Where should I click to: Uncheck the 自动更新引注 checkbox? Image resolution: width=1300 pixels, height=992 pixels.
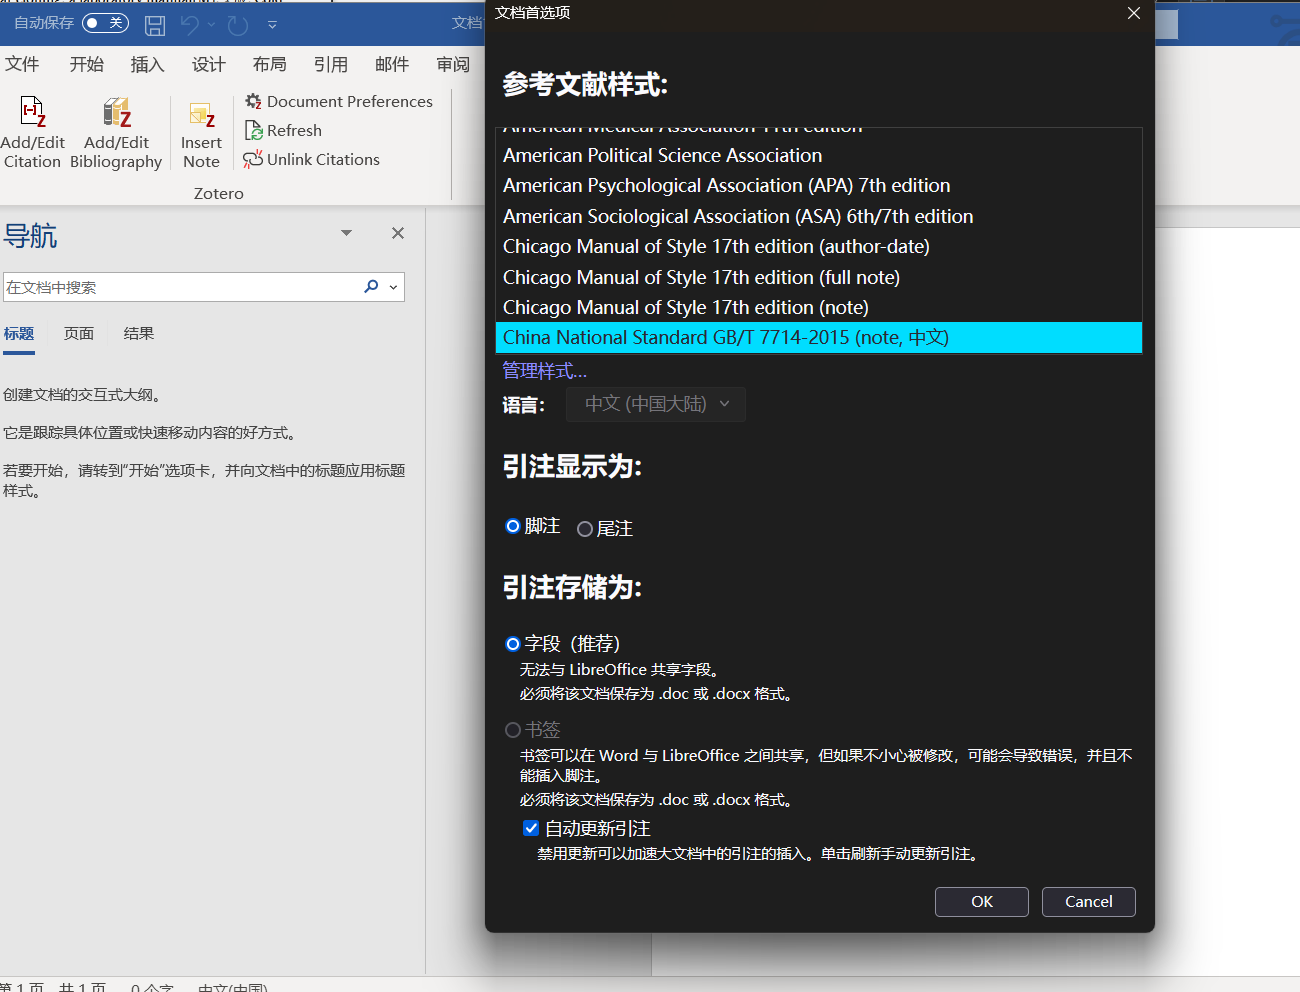click(531, 828)
